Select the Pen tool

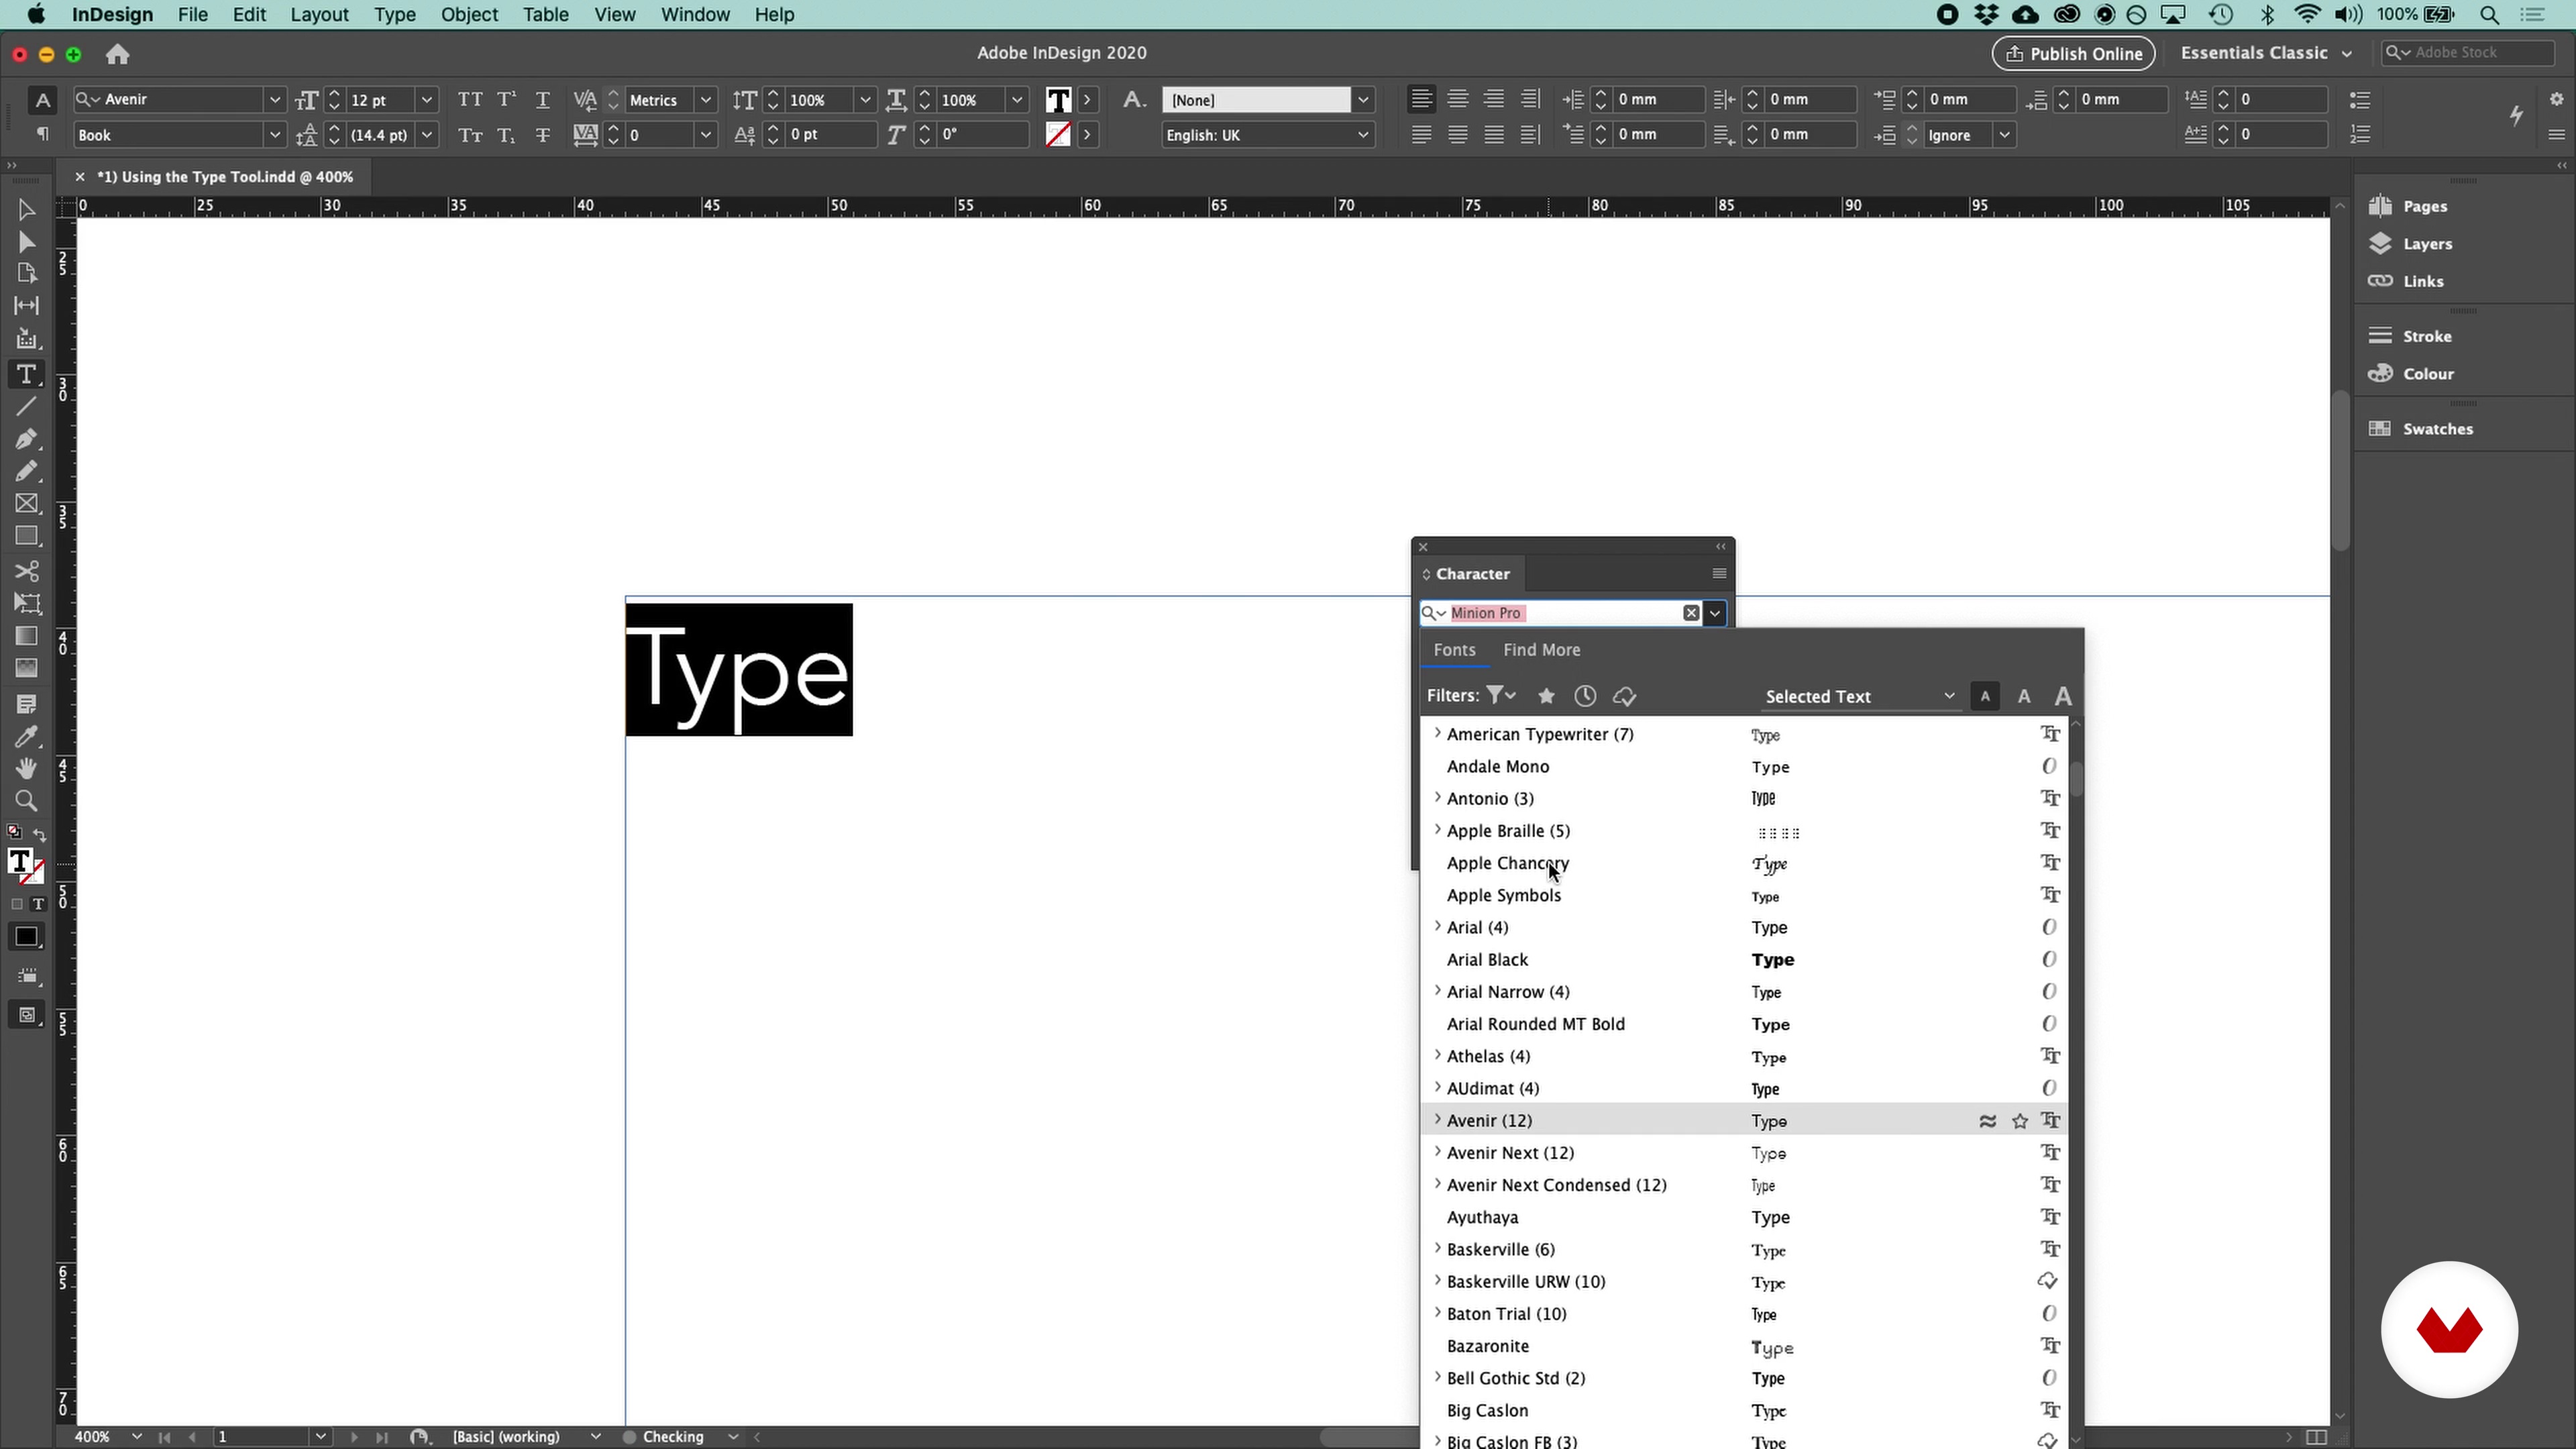coord(27,439)
